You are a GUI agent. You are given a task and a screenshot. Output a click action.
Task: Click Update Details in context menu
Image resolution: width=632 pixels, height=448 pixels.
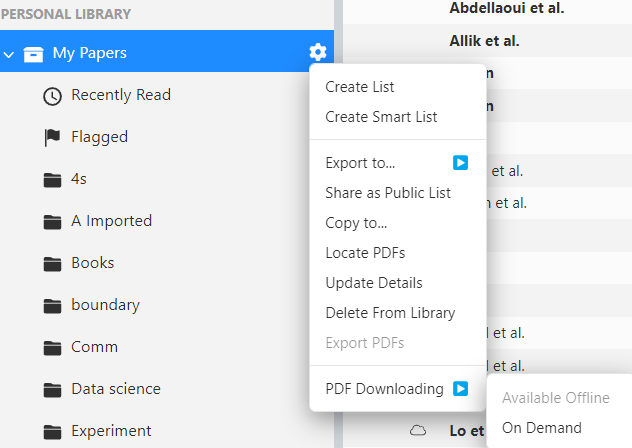pos(374,283)
